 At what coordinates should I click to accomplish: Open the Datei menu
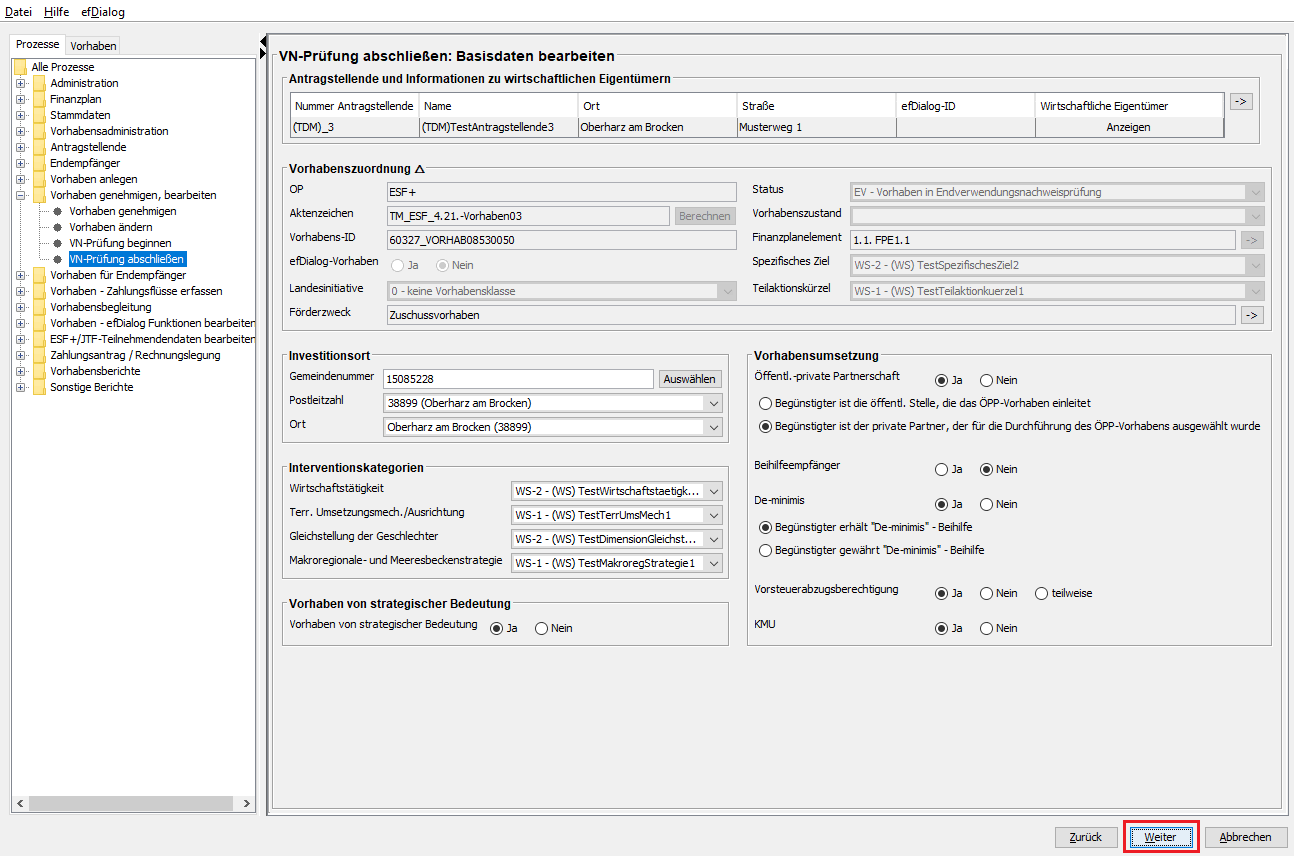(x=18, y=12)
